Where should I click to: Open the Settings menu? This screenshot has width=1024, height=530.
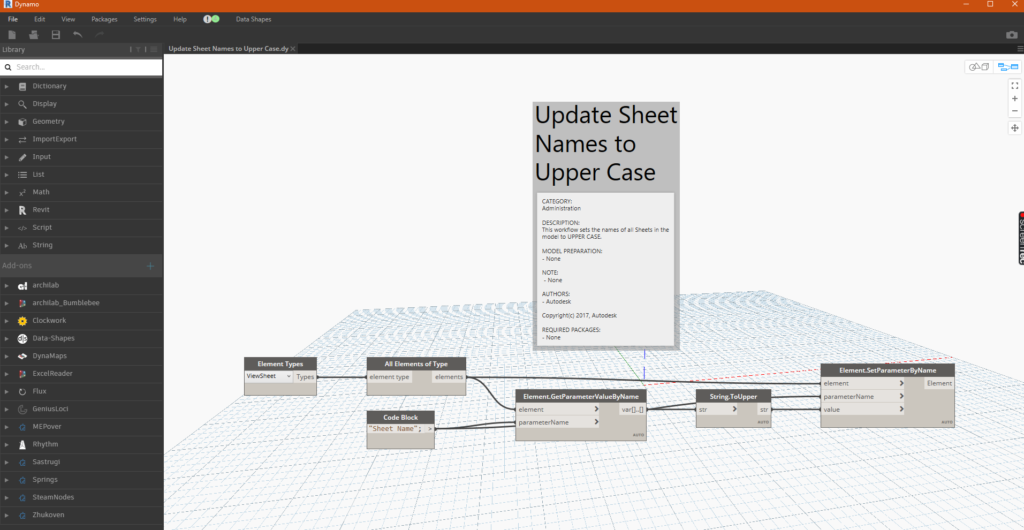pos(145,19)
